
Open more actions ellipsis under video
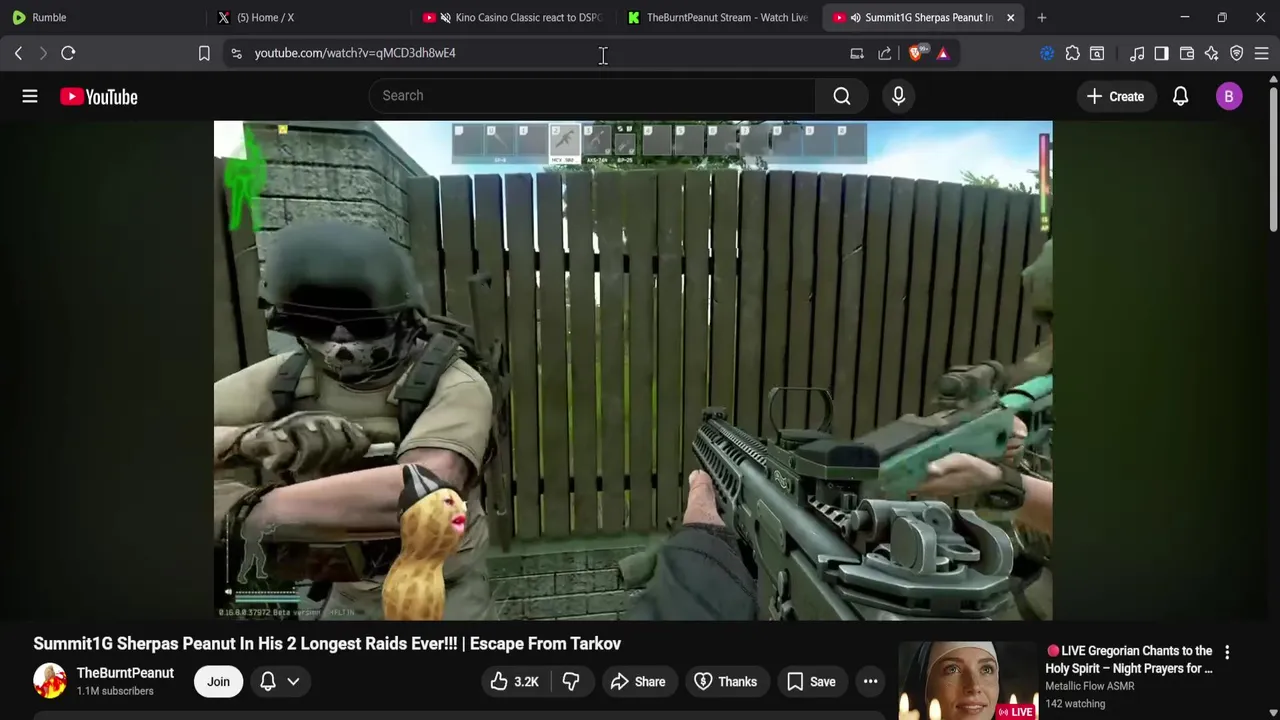pos(871,682)
